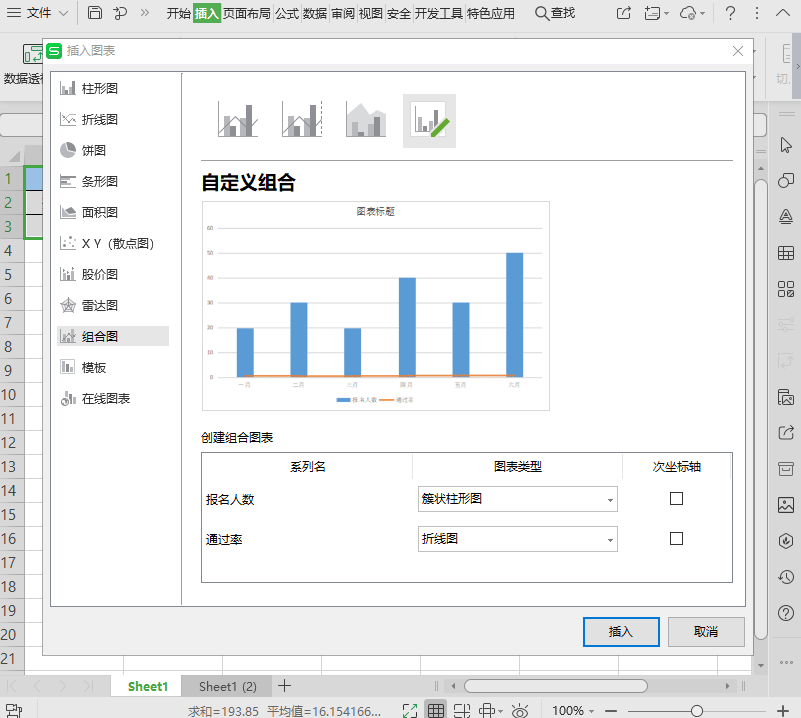
Task: Click the help question mark sidebar icon
Action: 786,613
